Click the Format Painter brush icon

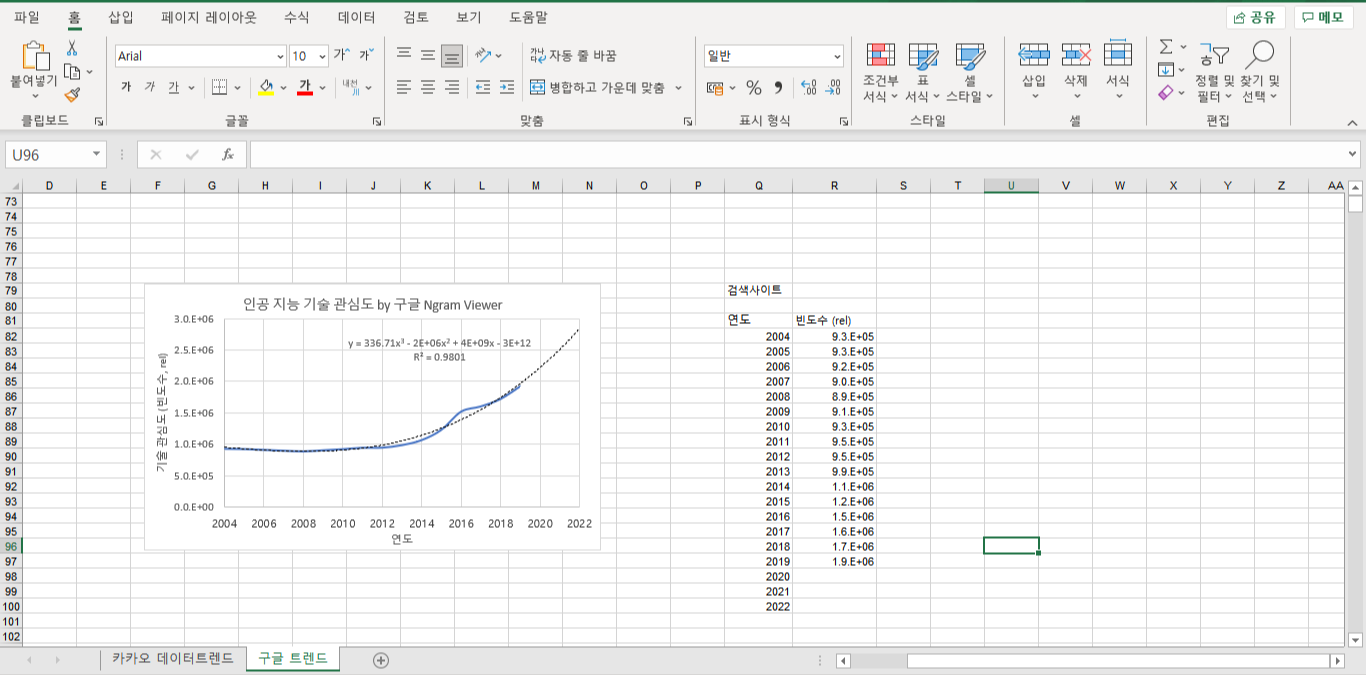tap(72, 94)
